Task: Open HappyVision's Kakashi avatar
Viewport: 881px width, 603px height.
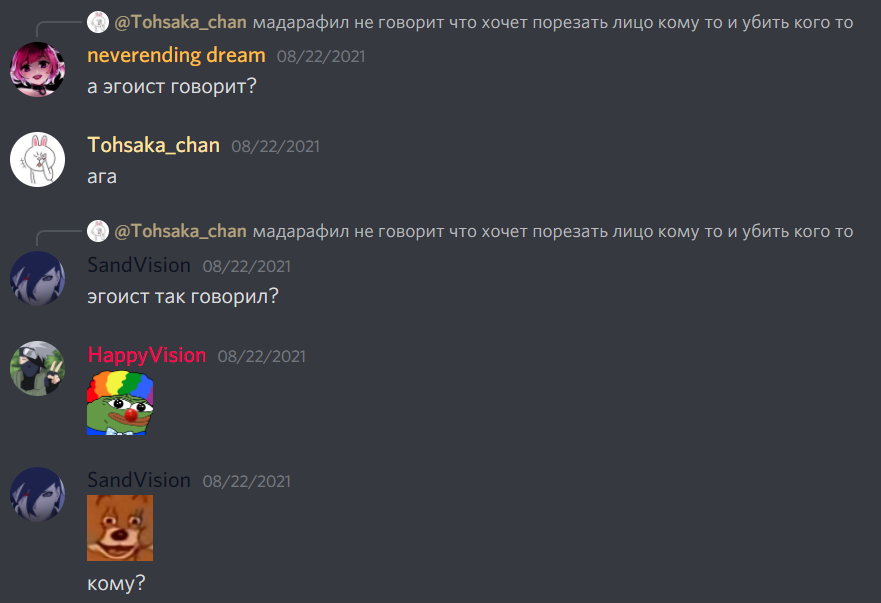Action: (x=38, y=369)
